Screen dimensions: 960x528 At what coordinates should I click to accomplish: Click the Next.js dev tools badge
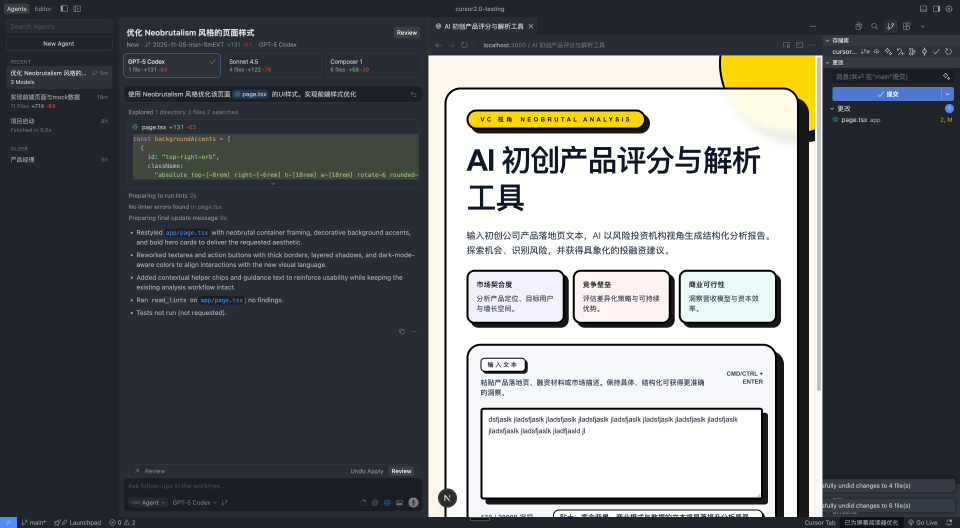coord(447,497)
